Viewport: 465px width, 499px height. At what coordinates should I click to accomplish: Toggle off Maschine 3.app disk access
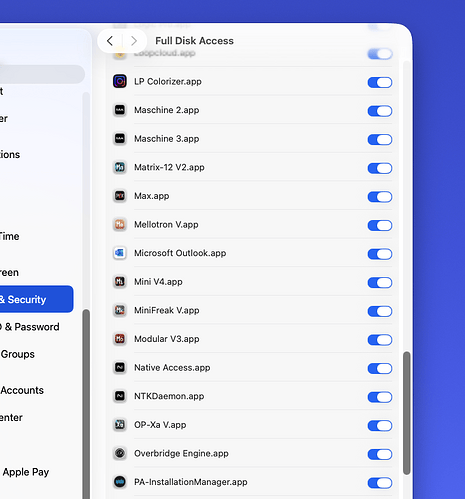[380, 140]
